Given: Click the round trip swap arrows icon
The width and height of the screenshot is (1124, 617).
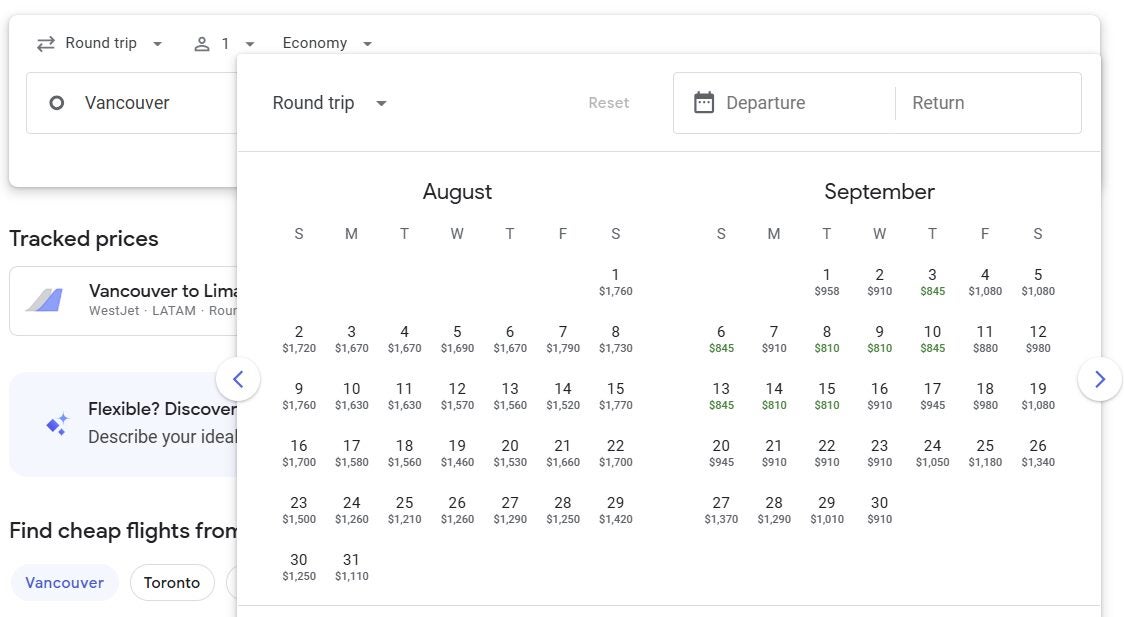Looking at the screenshot, I should coord(45,44).
